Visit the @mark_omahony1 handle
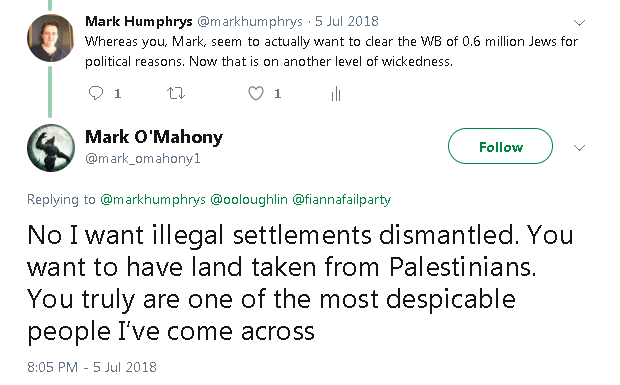 tap(143, 159)
